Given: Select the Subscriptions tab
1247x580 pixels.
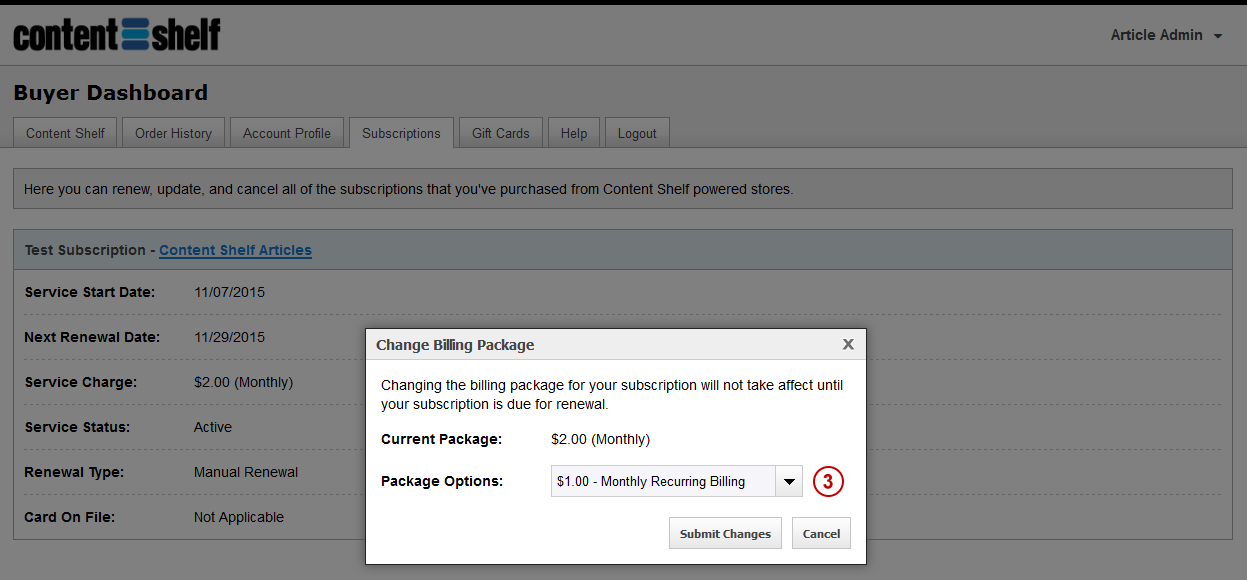Looking at the screenshot, I should click(401, 133).
